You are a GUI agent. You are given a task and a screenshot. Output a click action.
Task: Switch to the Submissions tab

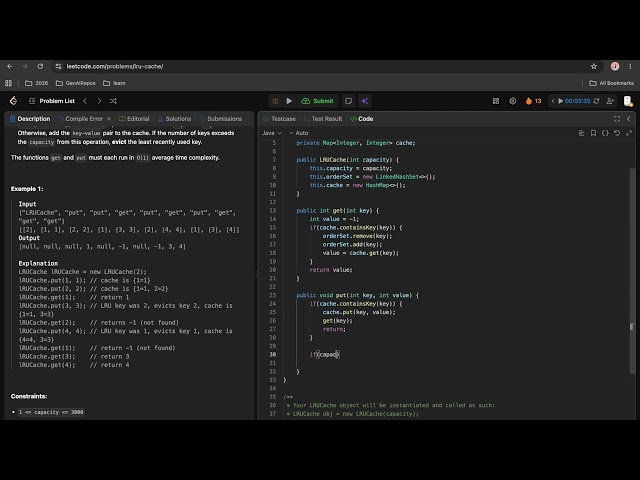(x=221, y=119)
